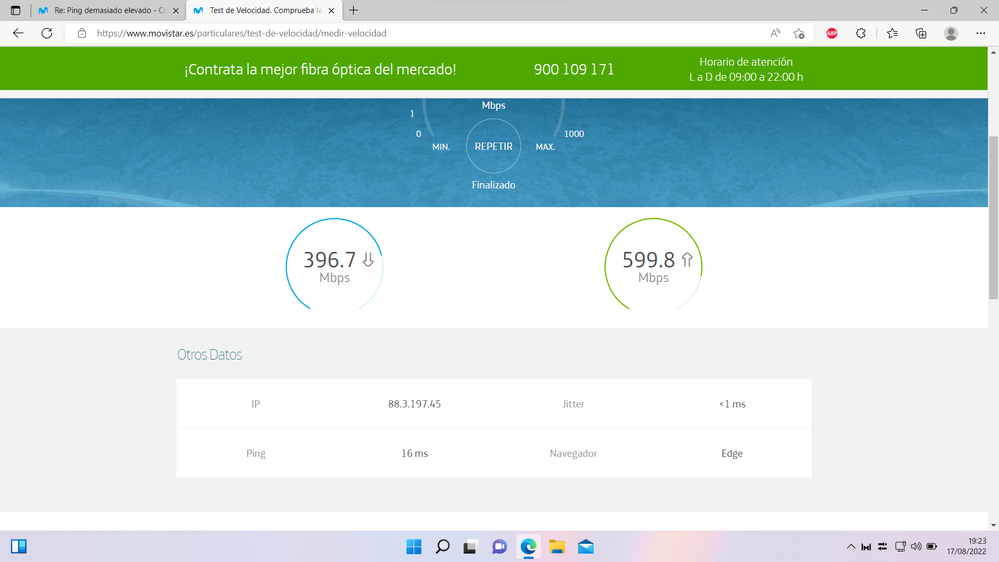Click the REPETIR button to rerun test
The width and height of the screenshot is (999, 562).
[493, 146]
